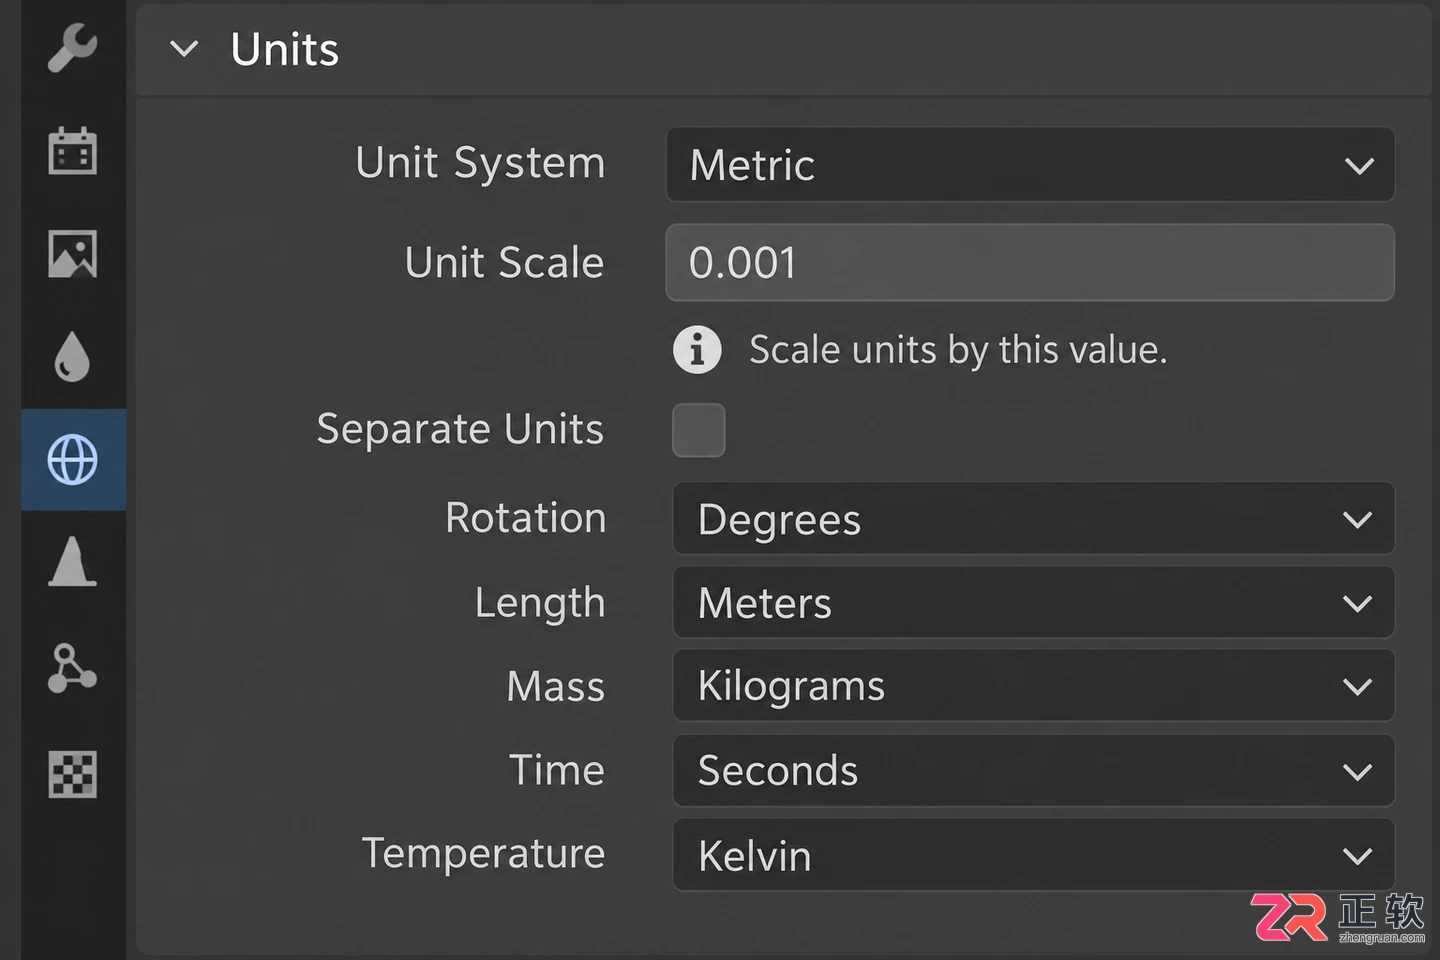This screenshot has width=1440, height=960.
Task: Click the Mass label
Action: (x=556, y=687)
